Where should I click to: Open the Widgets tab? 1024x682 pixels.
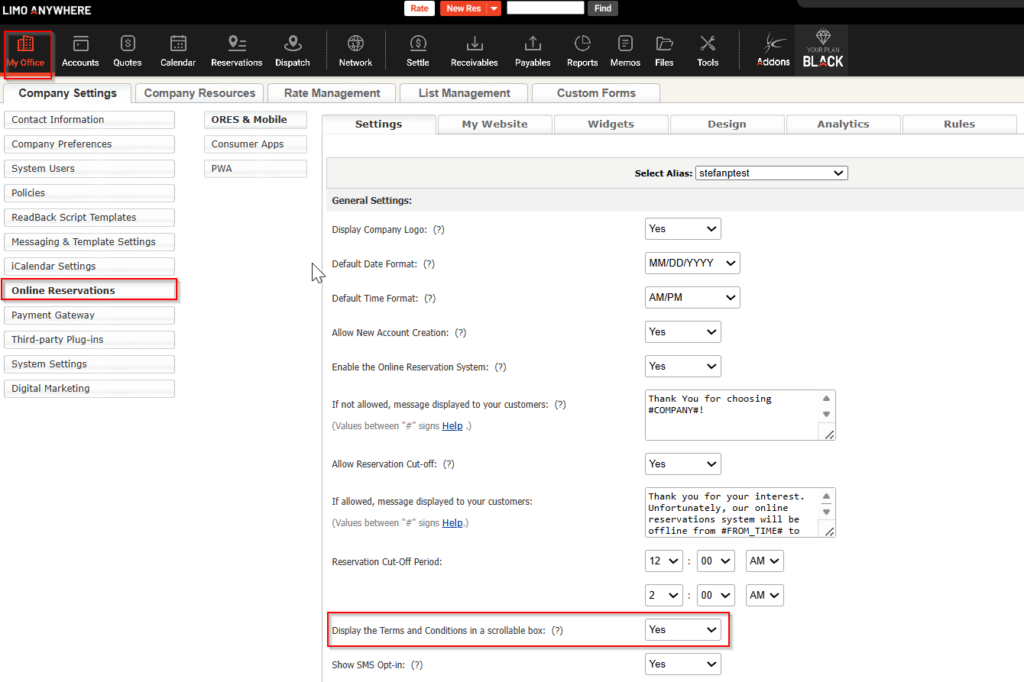coord(610,124)
